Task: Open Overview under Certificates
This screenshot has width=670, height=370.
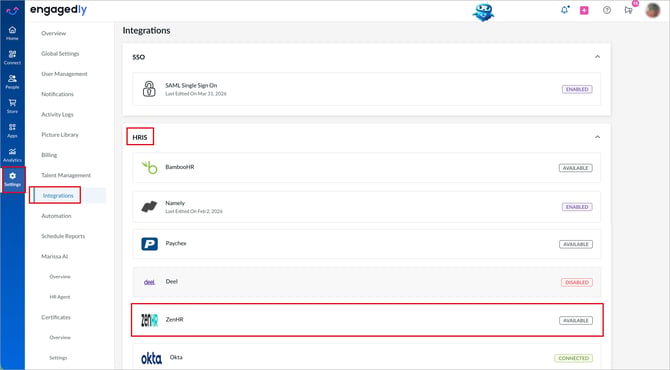Action: (60, 338)
